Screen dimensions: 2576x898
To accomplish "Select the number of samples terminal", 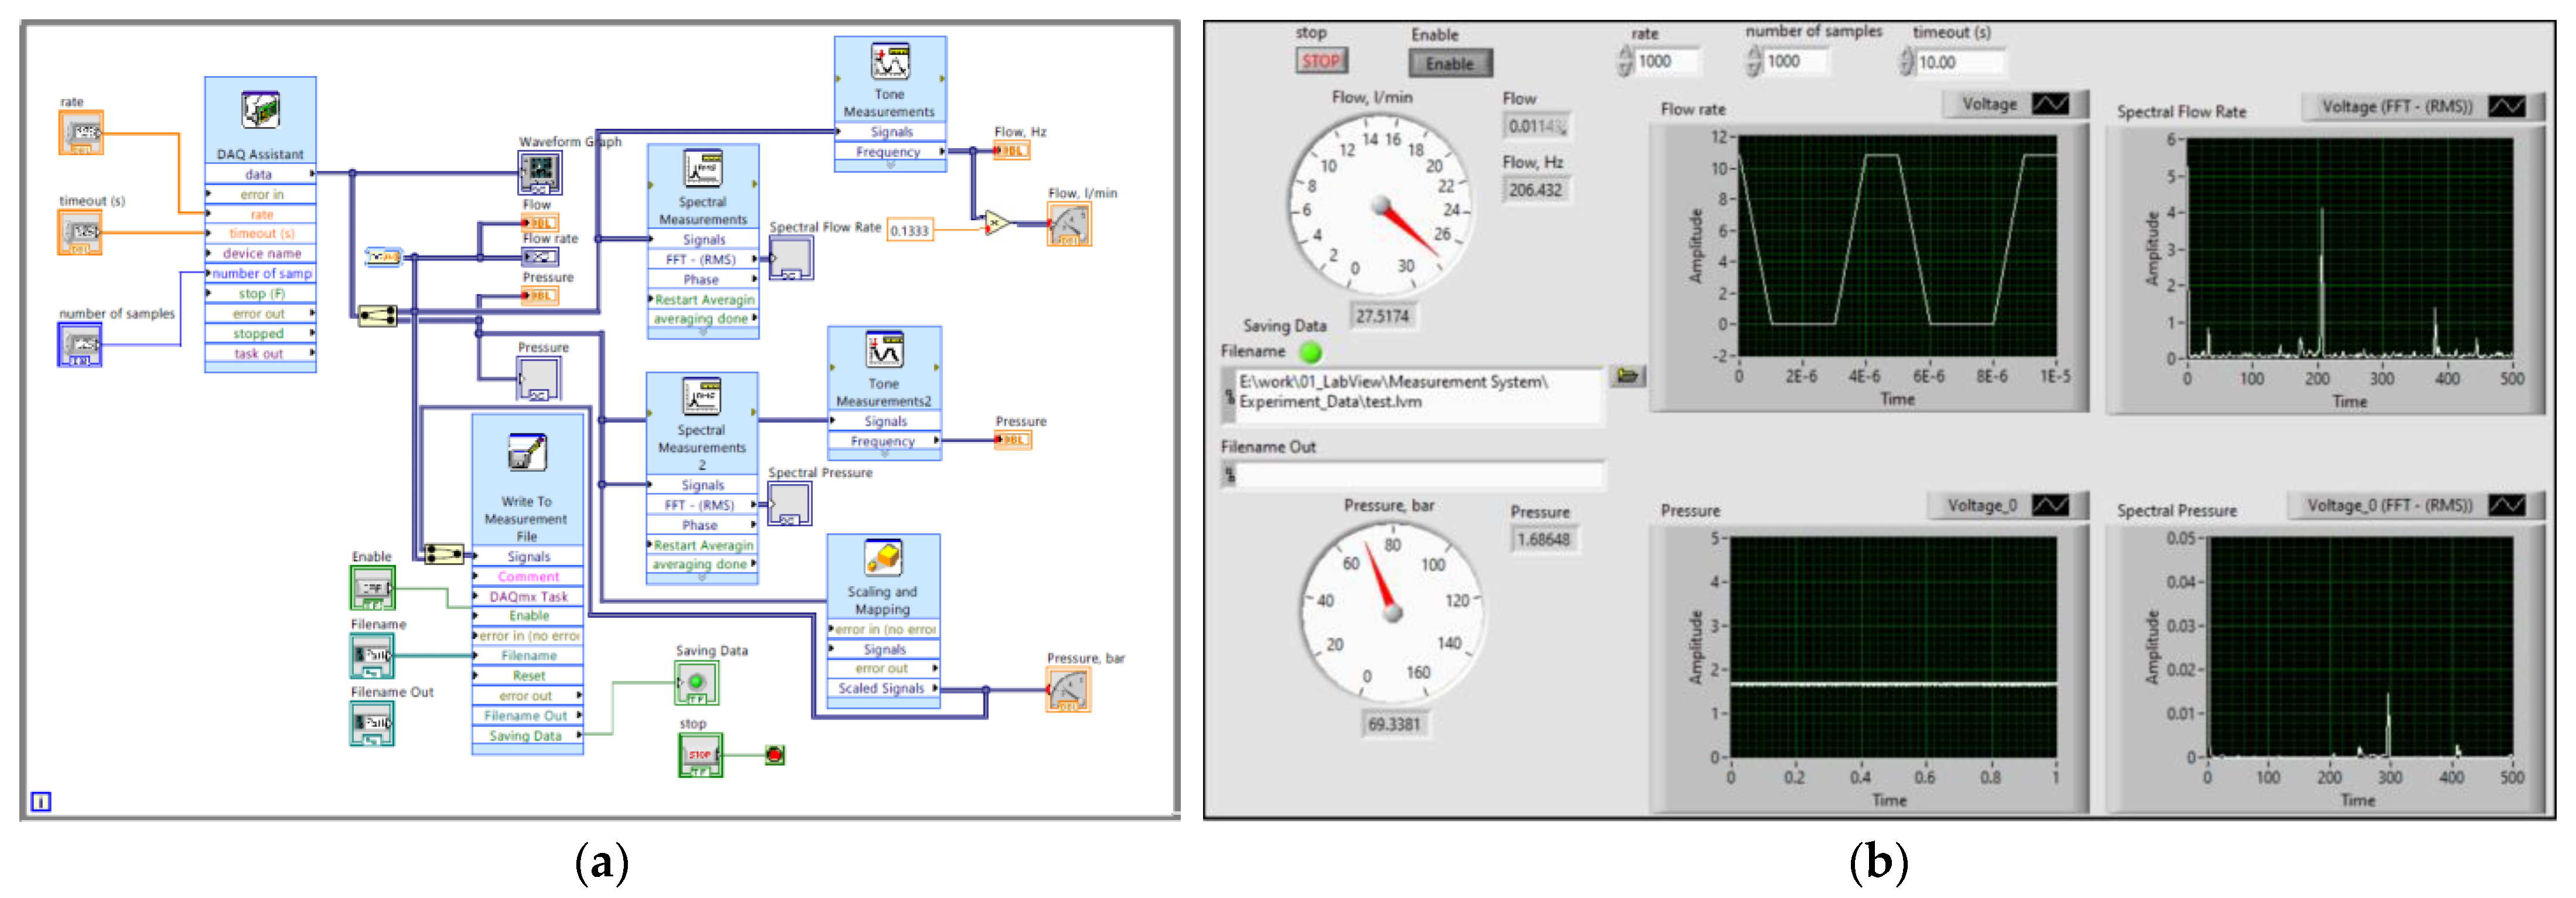I will 80,345.
